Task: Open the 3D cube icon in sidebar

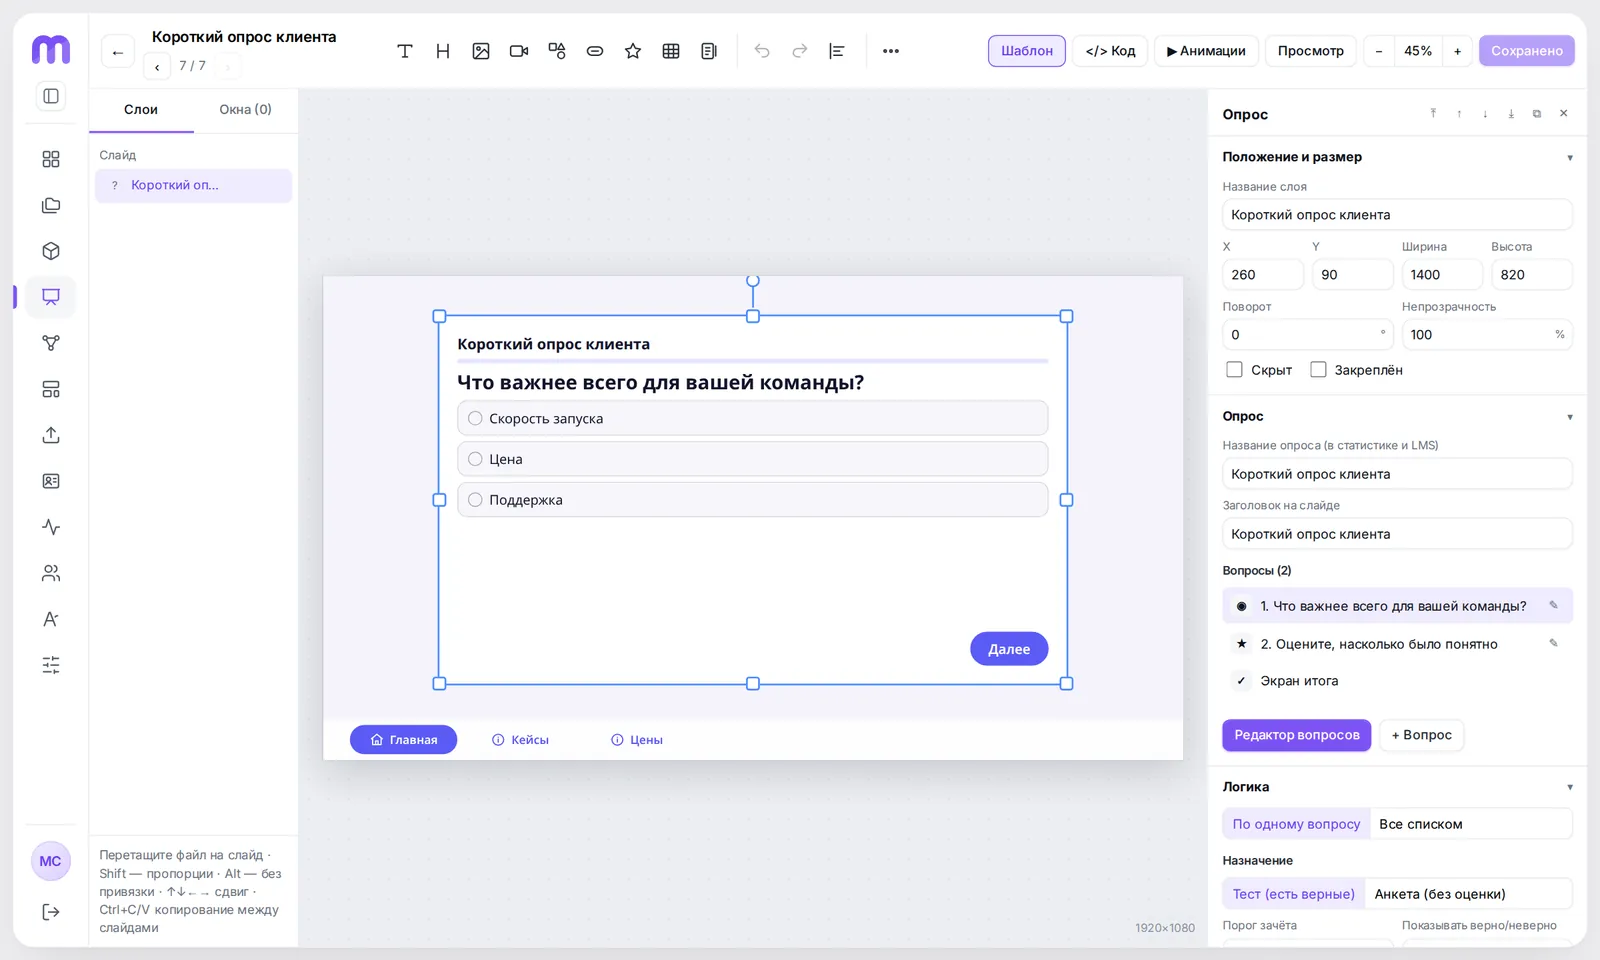Action: click(x=51, y=251)
